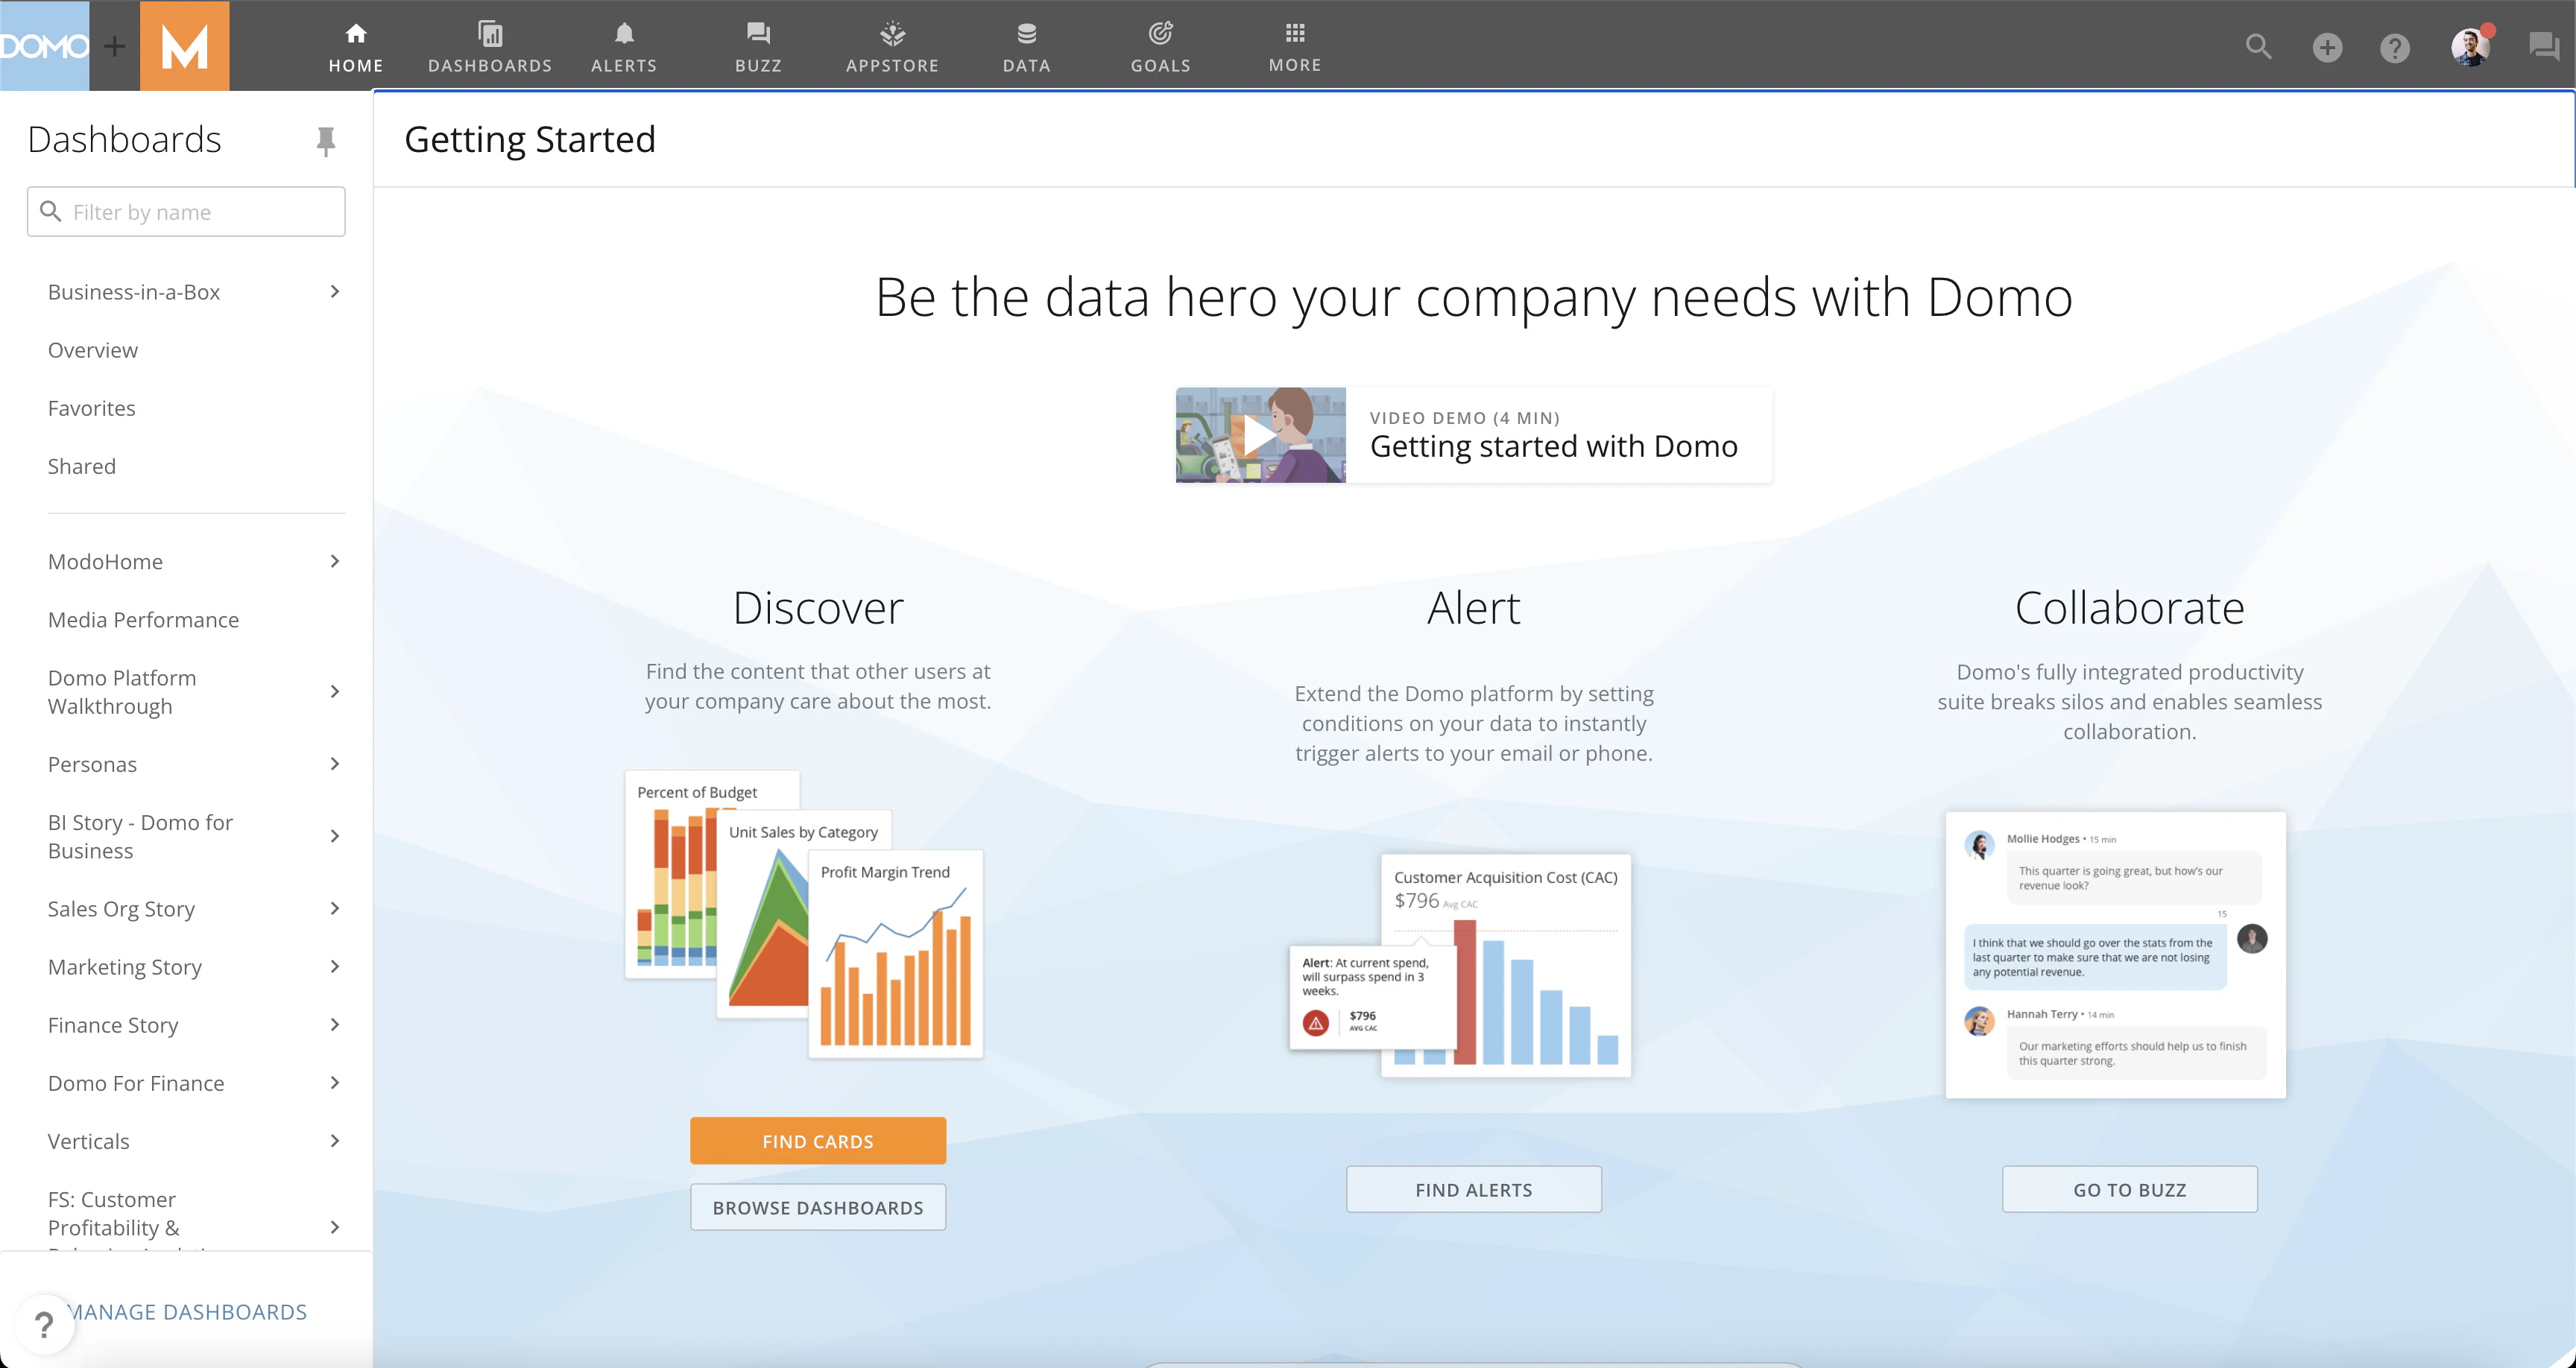The height and width of the screenshot is (1368, 2576).
Task: Click the search magnifier in header
Action: [x=2258, y=46]
